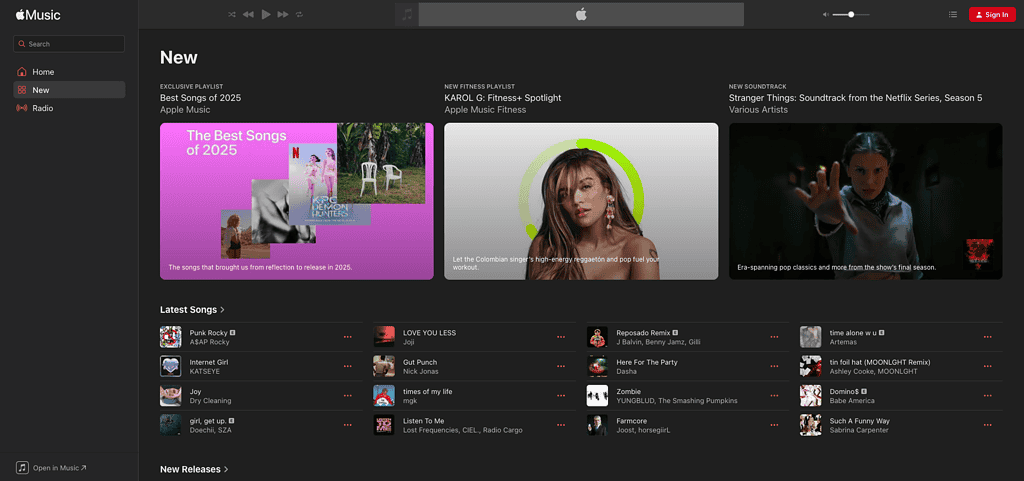The image size is (1024, 481).
Task: Mute audio via speaker icon
Action: pyautogui.click(x=825, y=14)
